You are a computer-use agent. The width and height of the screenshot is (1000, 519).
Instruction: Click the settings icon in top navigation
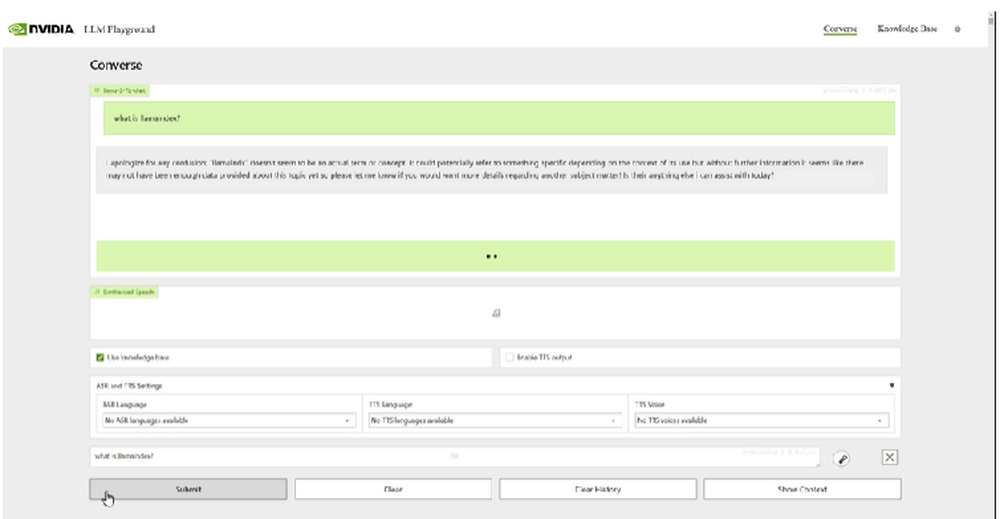(957, 29)
